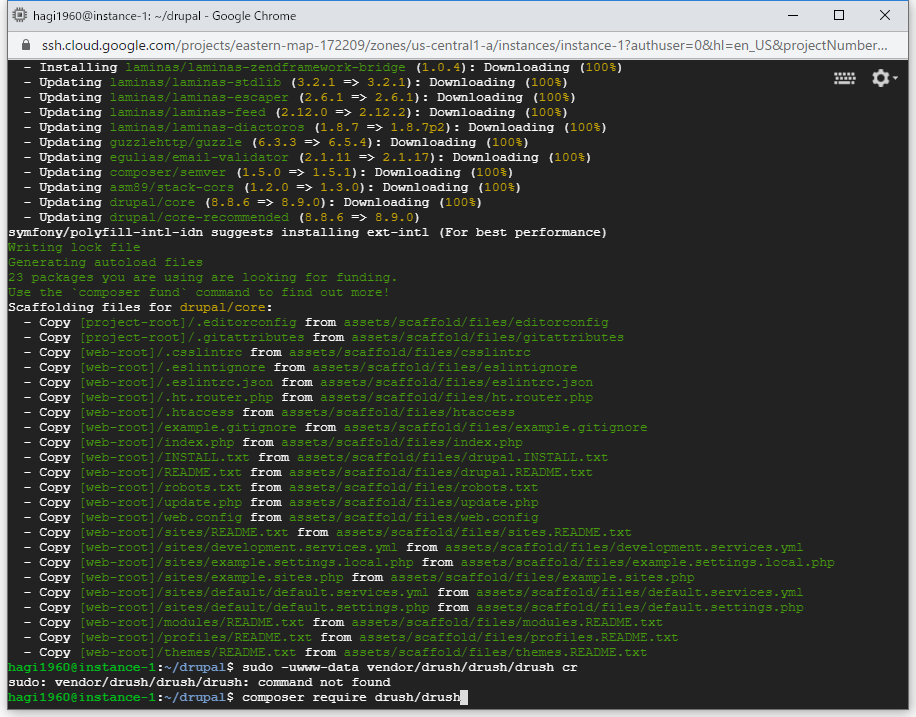
Task: Click the '[web-root]/index.php' path
Action: point(157,442)
